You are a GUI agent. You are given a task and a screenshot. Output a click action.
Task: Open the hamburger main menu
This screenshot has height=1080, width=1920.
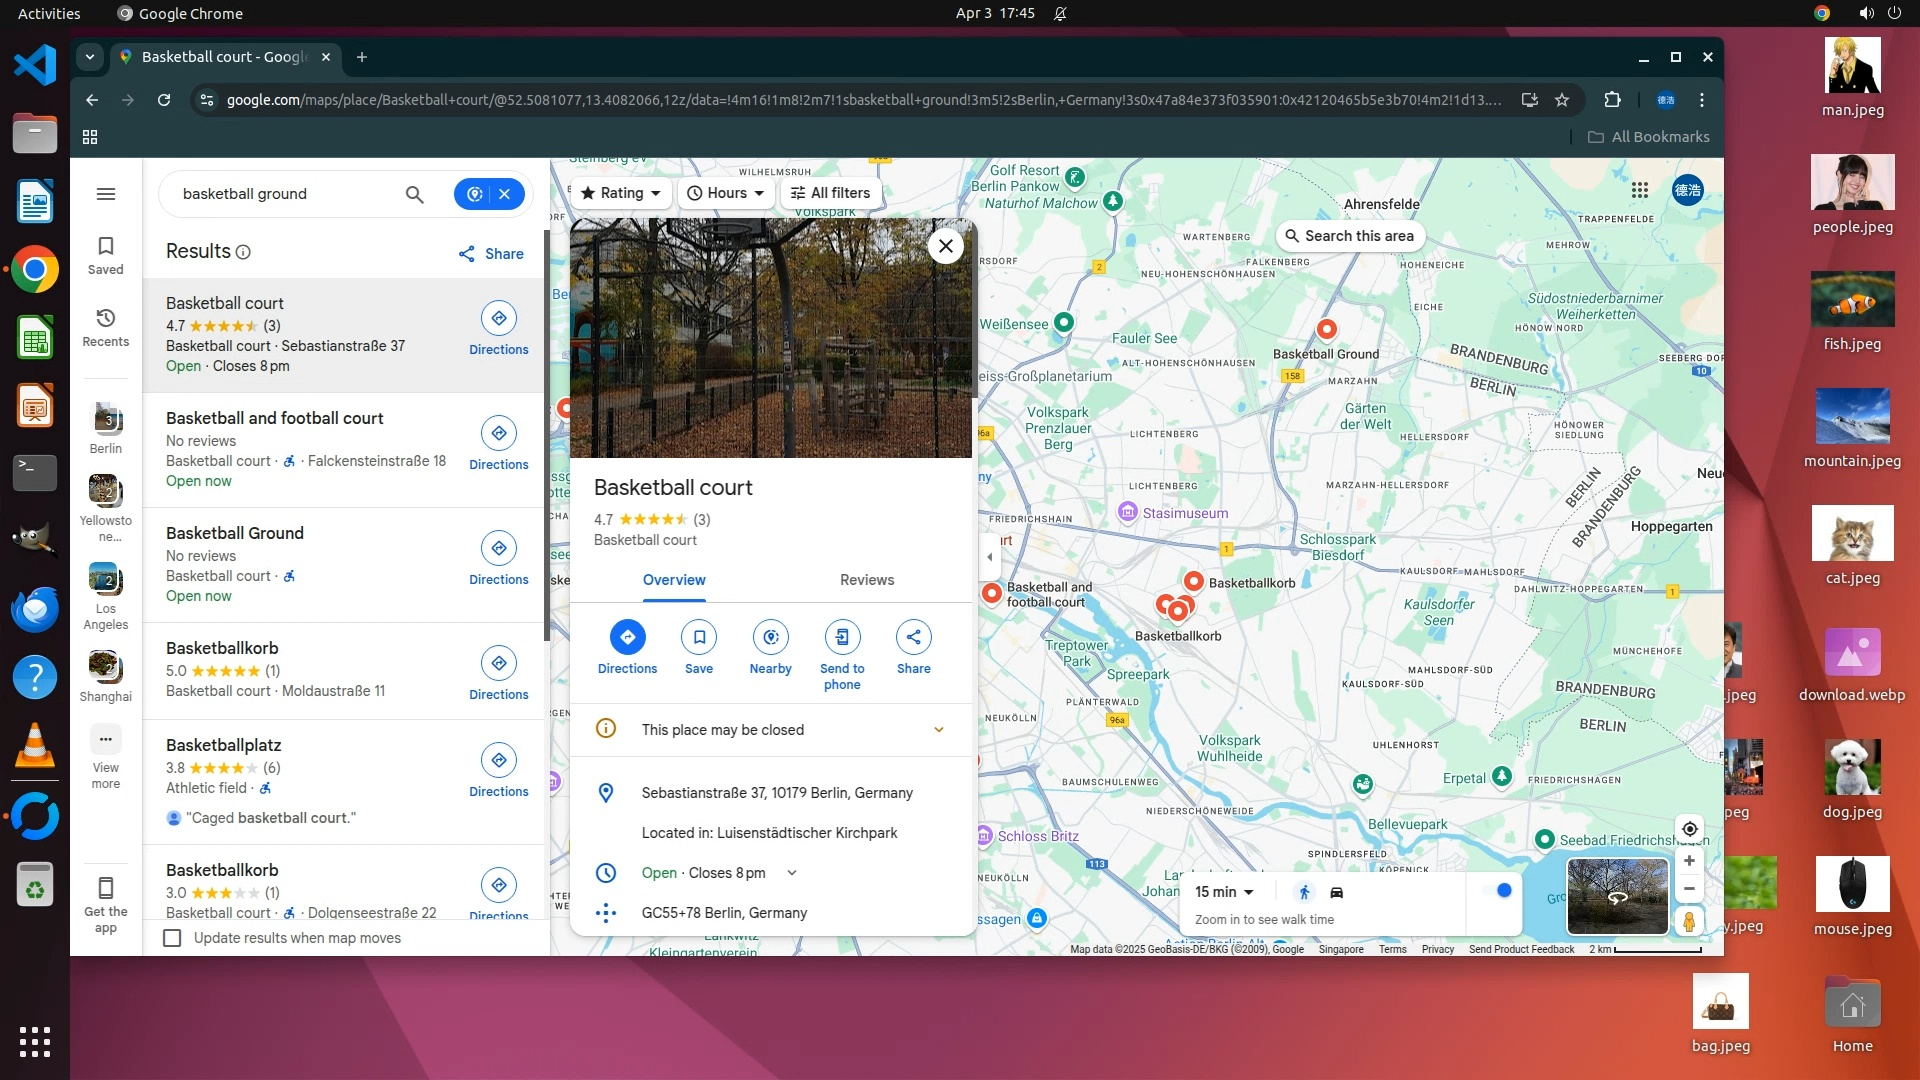tap(106, 194)
